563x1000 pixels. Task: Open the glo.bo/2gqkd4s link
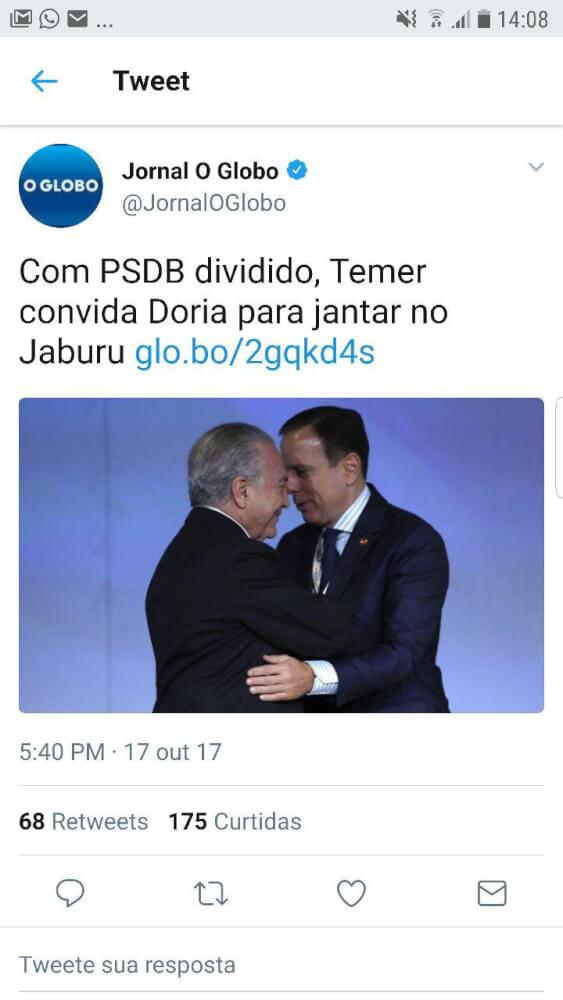click(254, 352)
